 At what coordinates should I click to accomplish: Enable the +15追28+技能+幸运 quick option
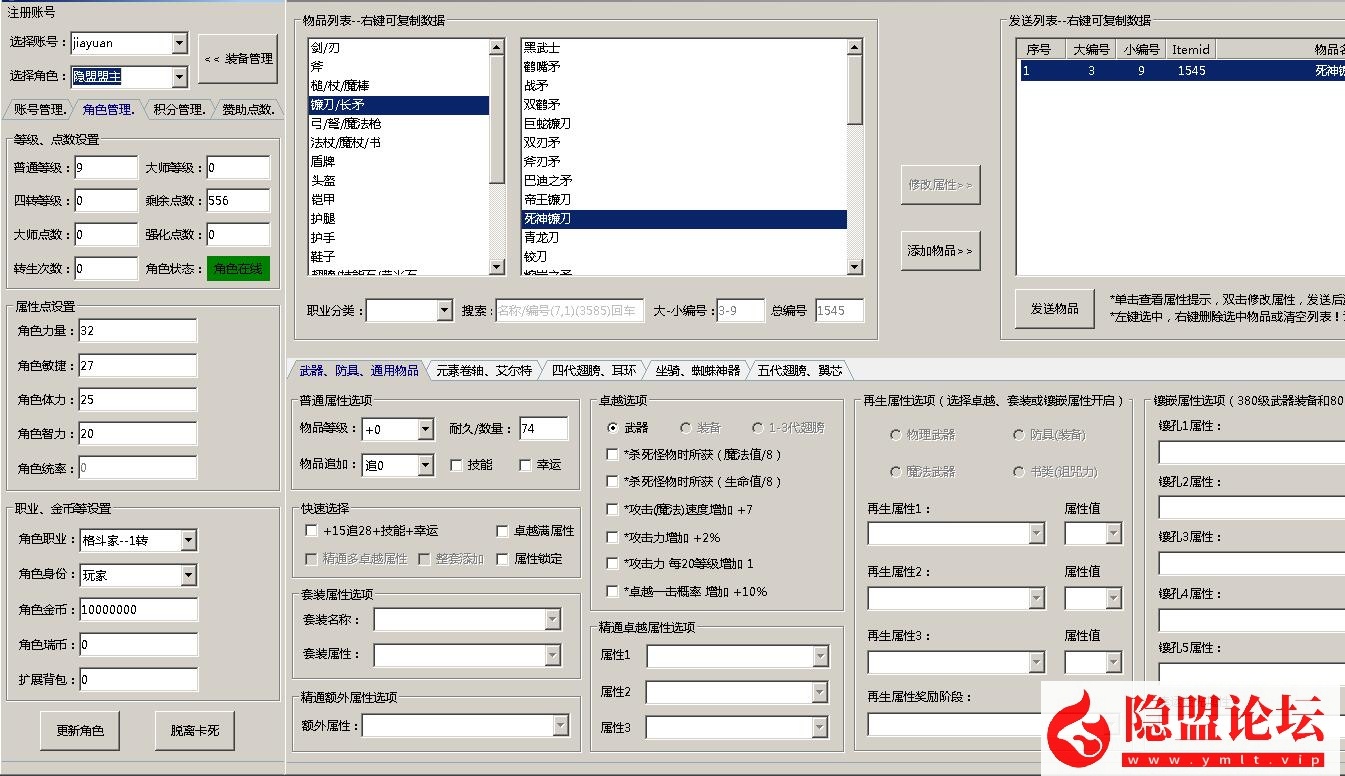click(x=311, y=531)
